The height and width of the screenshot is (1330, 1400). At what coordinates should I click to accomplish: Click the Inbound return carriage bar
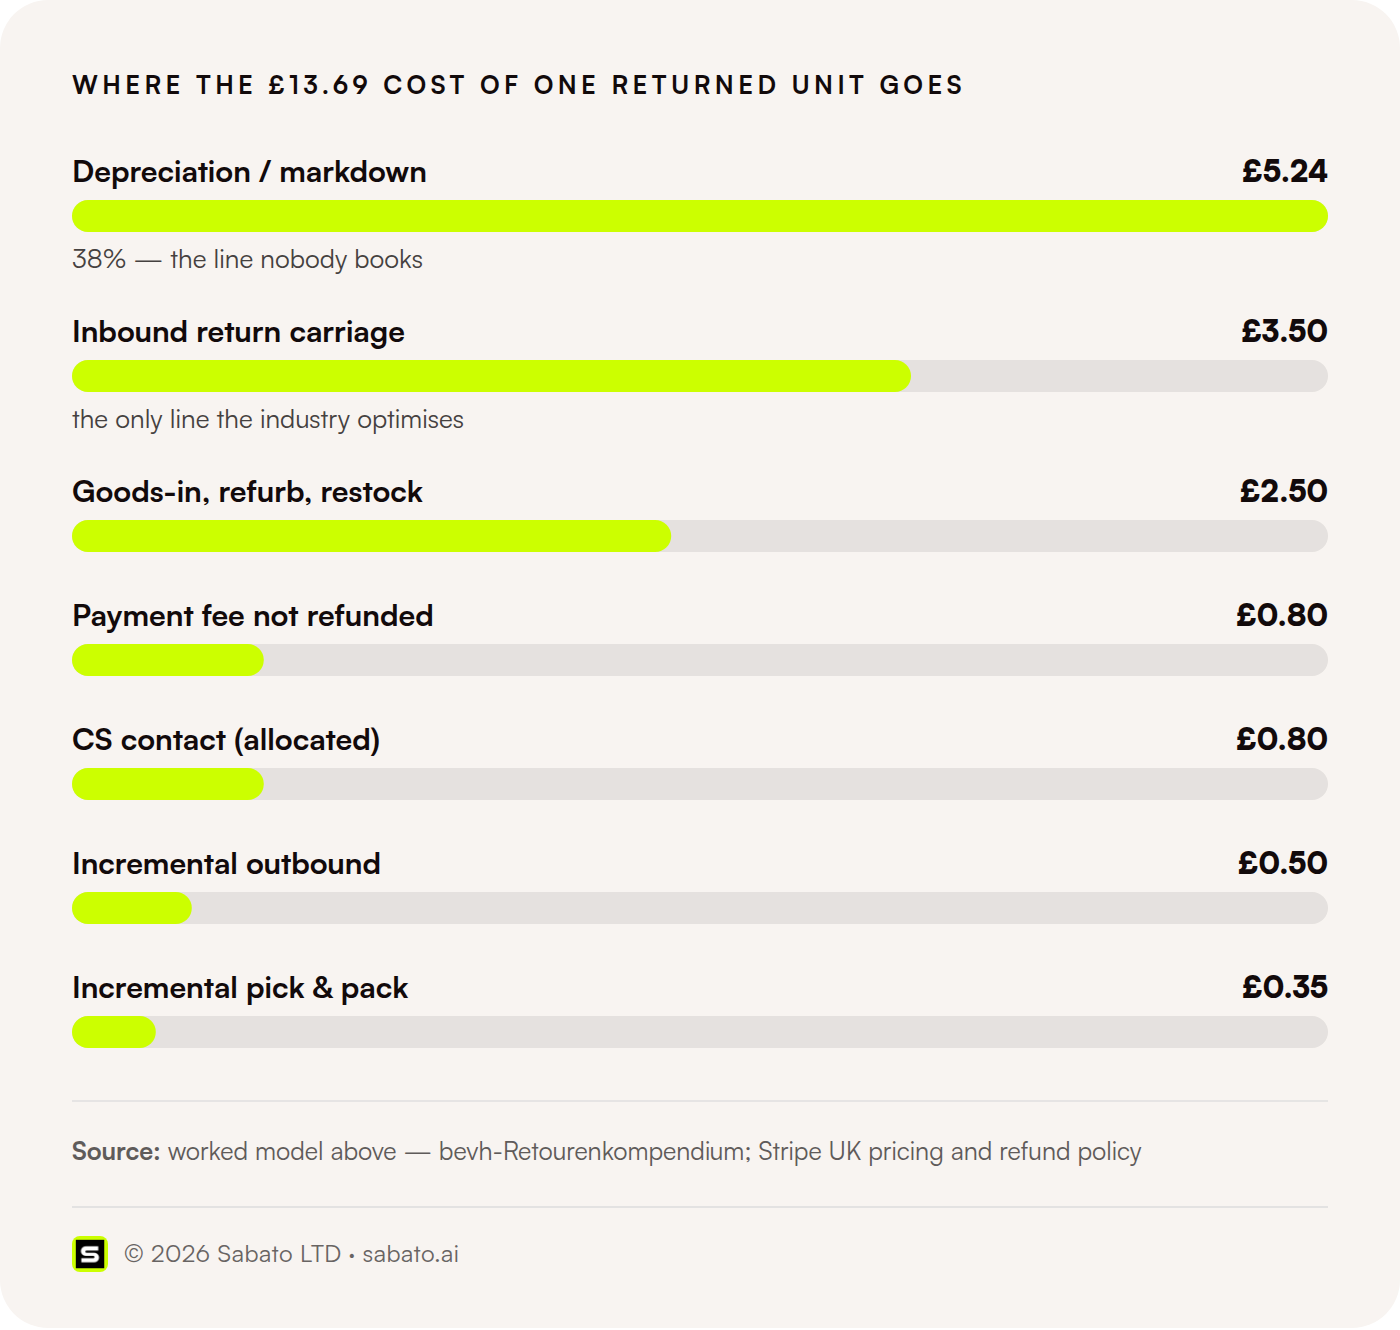click(700, 376)
